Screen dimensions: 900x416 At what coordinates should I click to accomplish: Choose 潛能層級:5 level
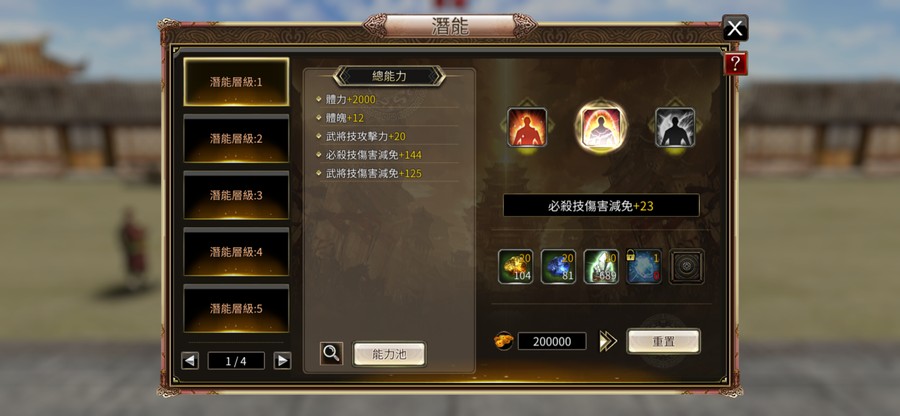click(x=236, y=309)
